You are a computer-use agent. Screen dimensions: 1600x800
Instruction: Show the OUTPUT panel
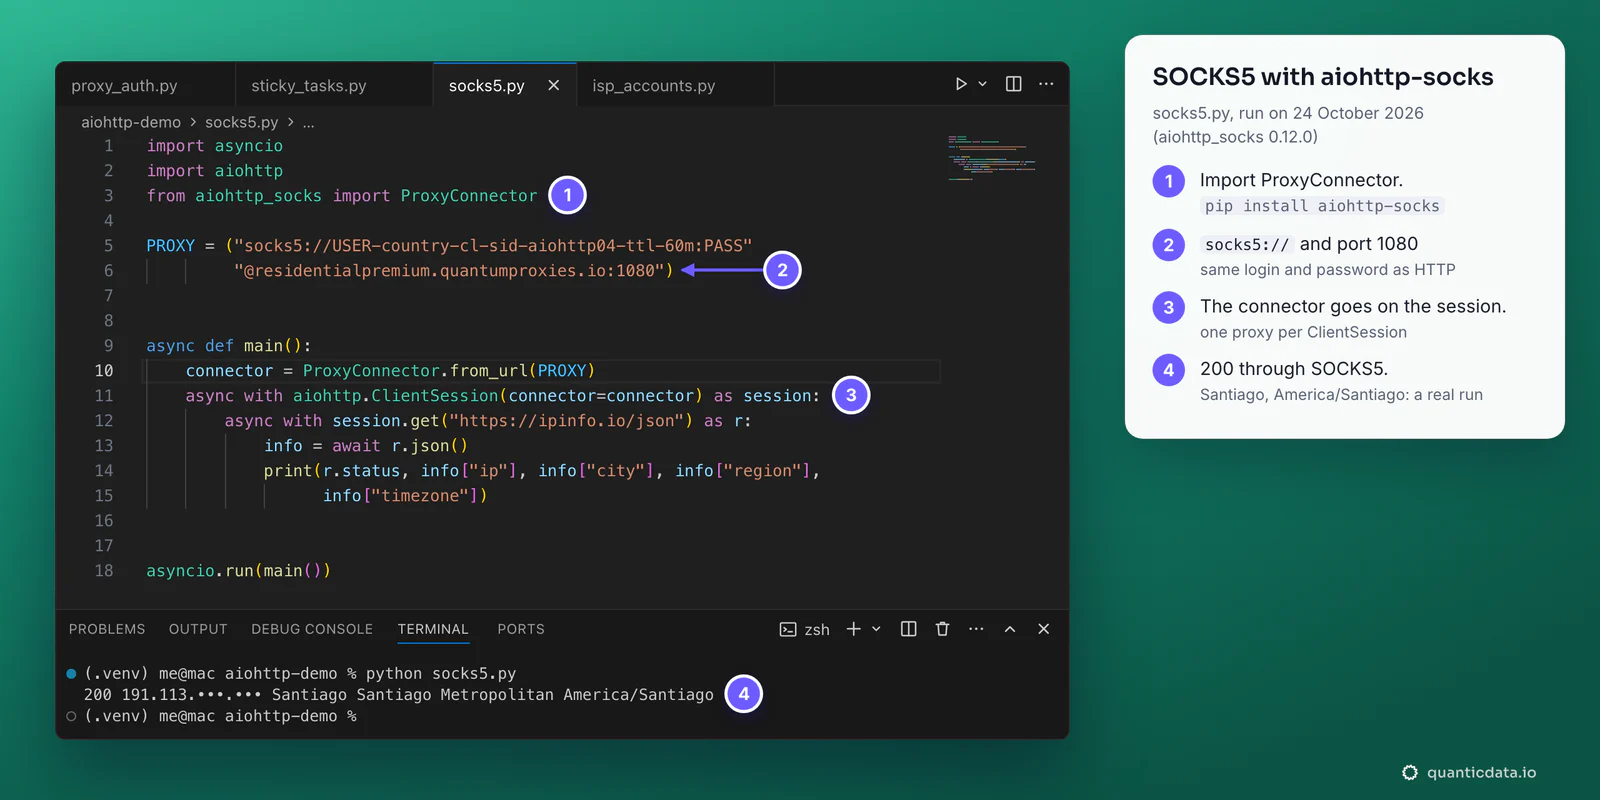tap(198, 629)
